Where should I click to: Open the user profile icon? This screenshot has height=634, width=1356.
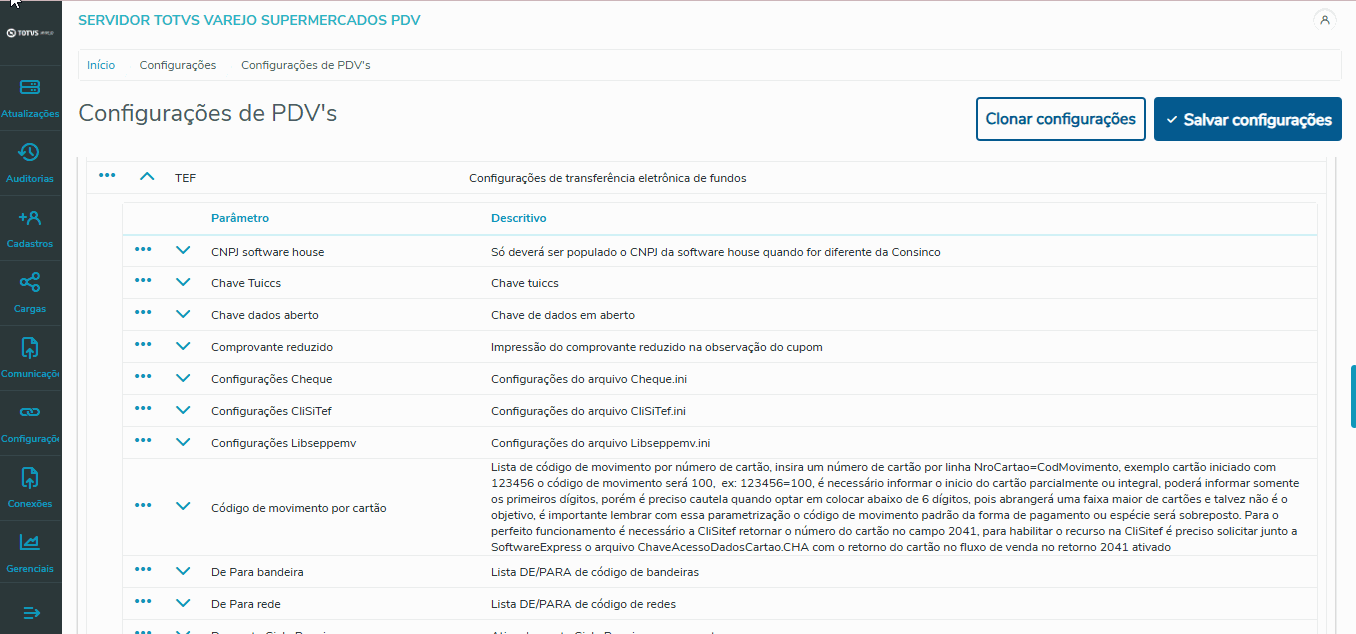click(x=1325, y=19)
